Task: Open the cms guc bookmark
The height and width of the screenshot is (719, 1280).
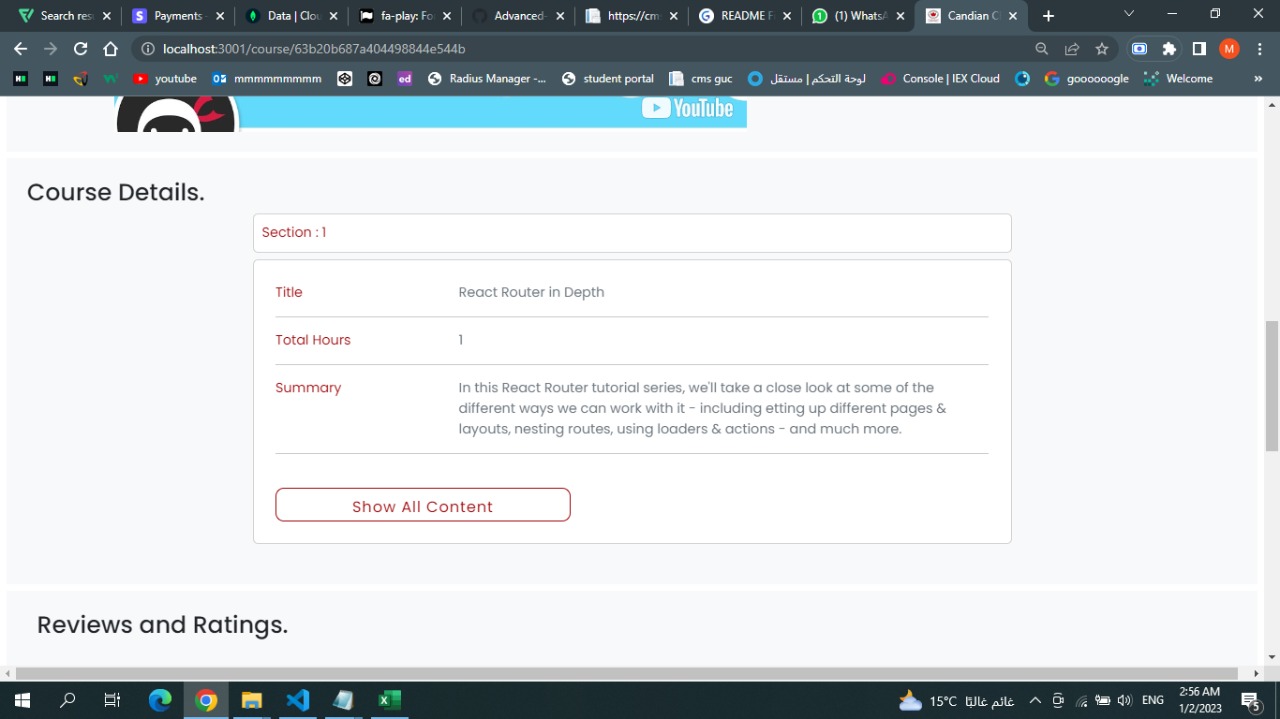Action: 701,78
